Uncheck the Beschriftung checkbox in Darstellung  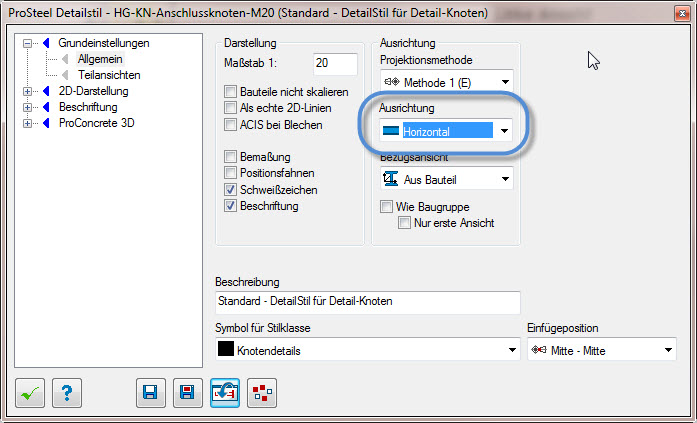pos(230,206)
